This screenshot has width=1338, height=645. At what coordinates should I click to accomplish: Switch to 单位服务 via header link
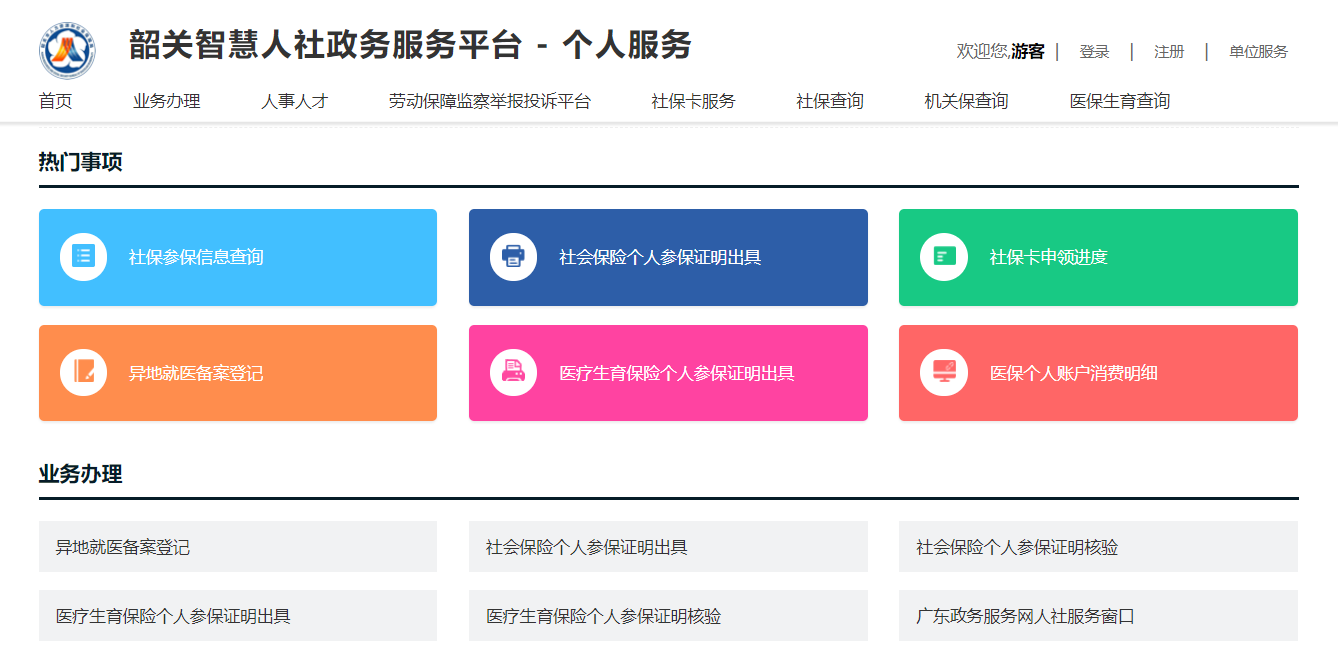pos(1258,52)
